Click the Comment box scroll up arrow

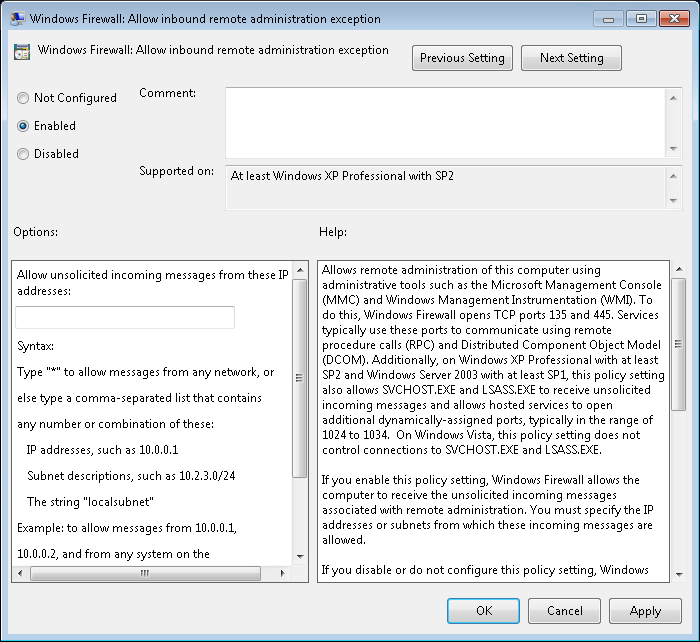[x=673, y=98]
